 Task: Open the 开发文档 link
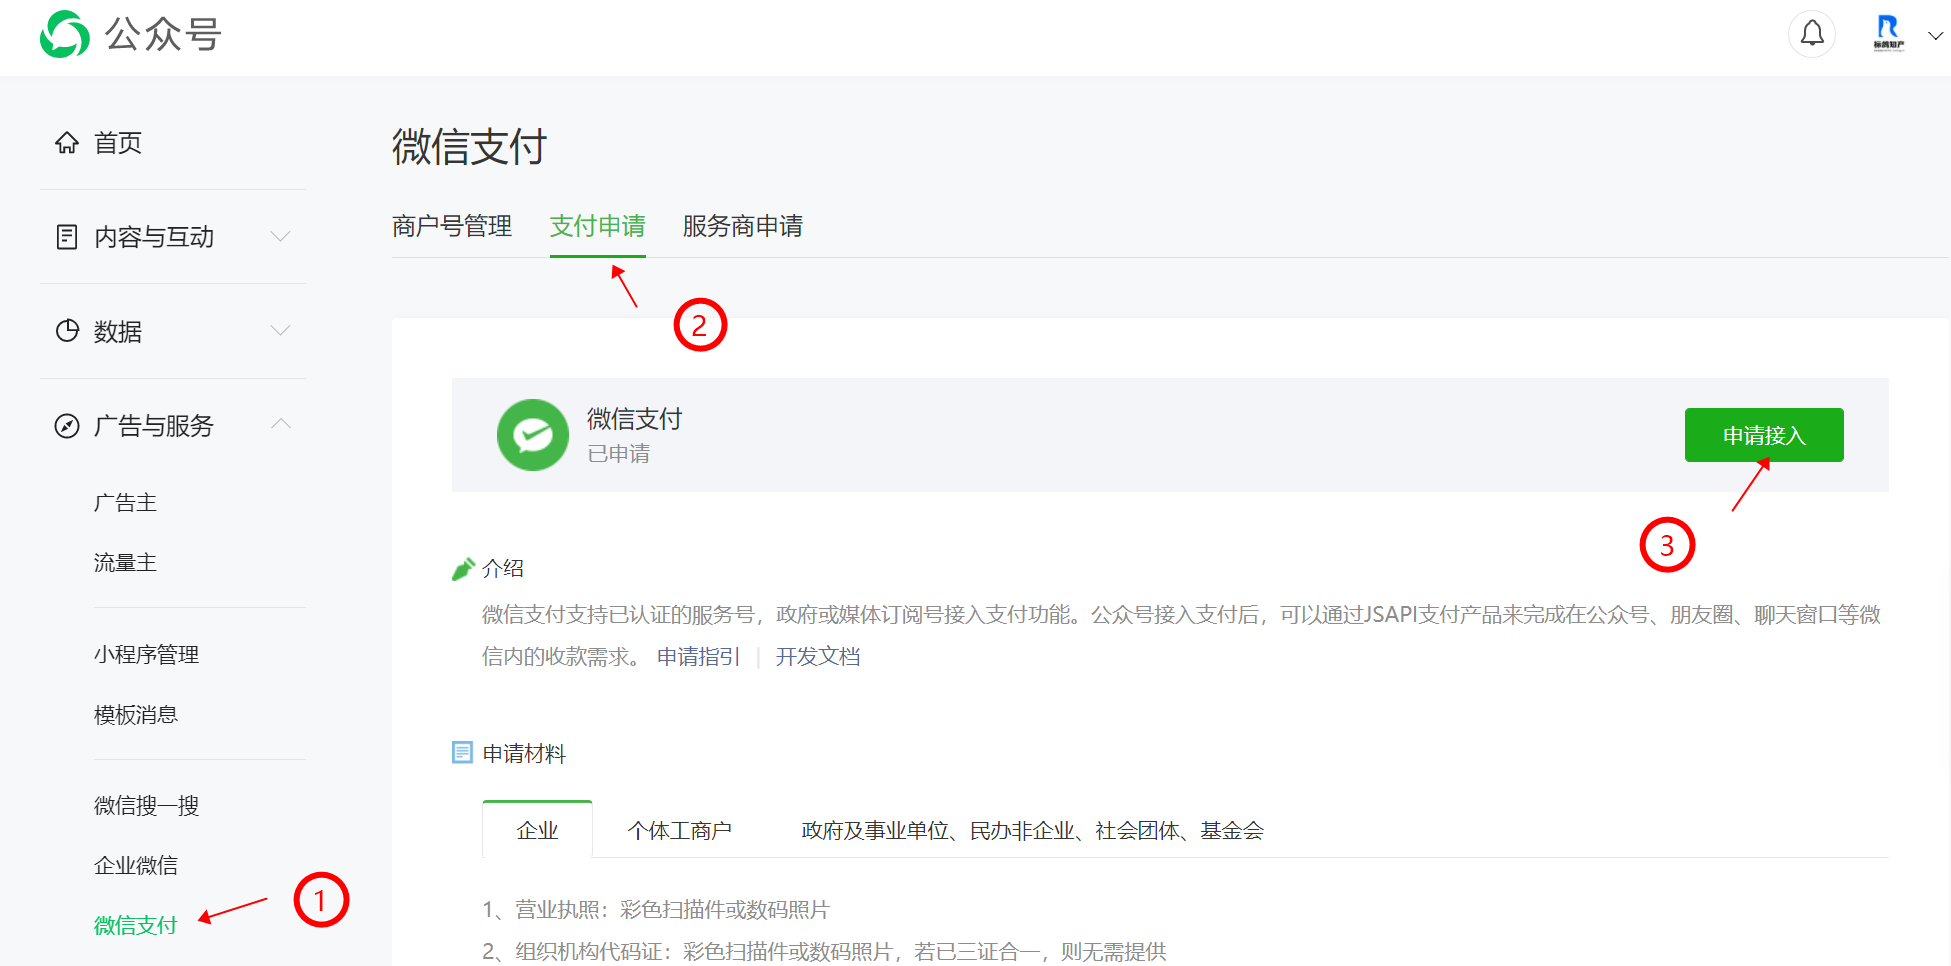[x=818, y=657]
